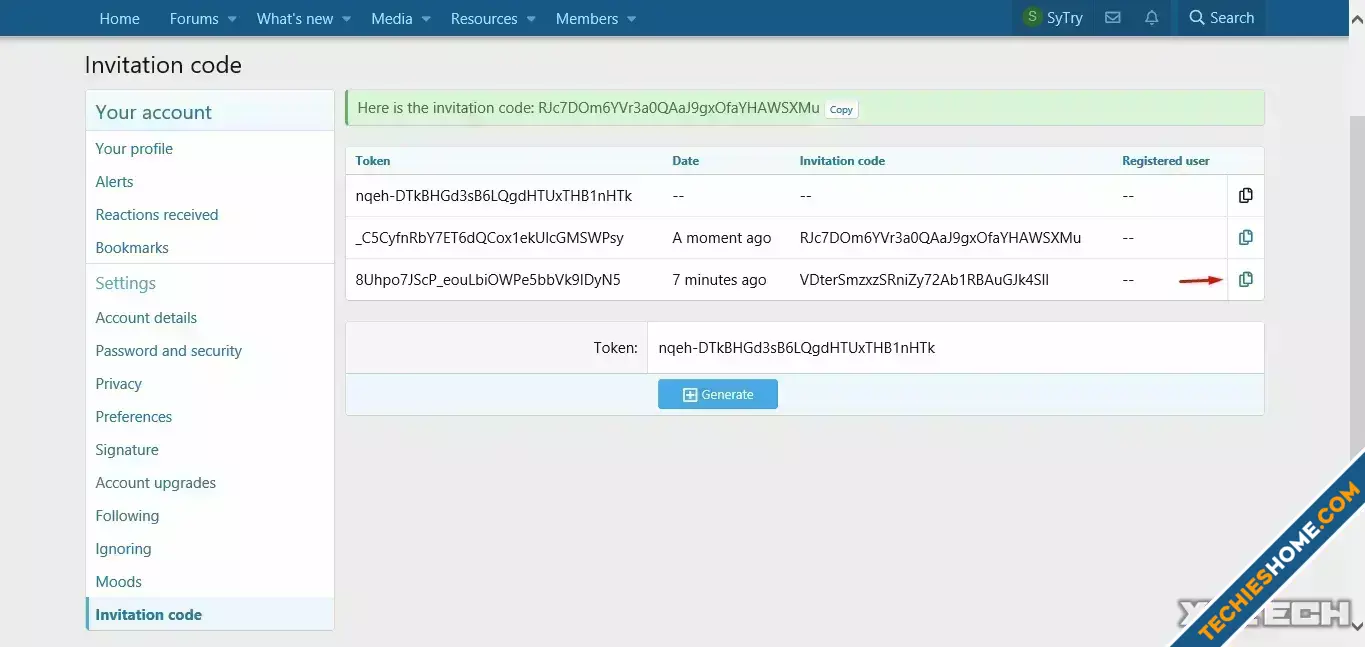Click the 'A moment ago' date cell

point(721,238)
